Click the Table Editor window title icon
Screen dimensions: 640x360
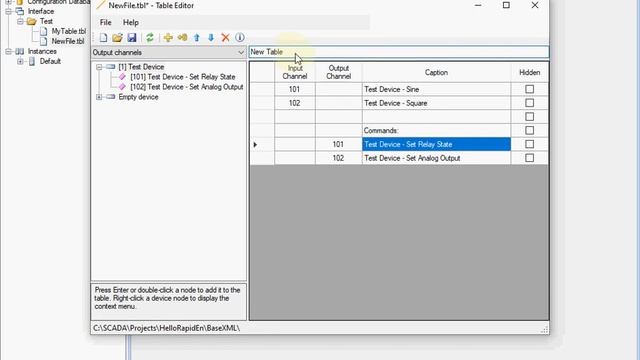[100, 5]
